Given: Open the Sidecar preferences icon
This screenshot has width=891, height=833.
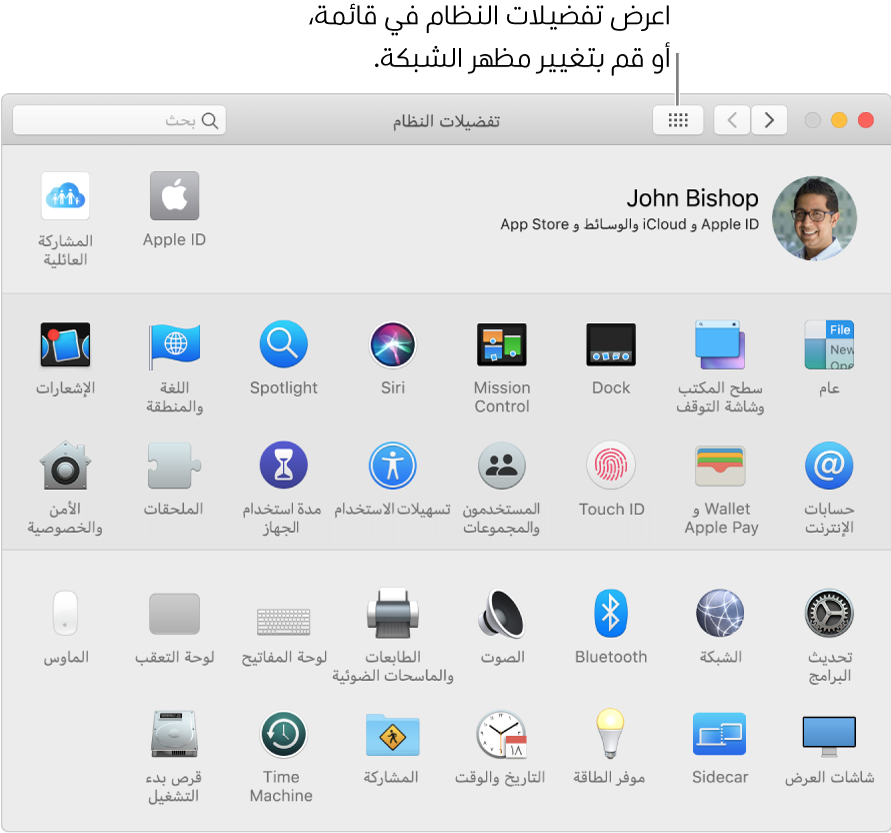Looking at the screenshot, I should pyautogui.click(x=720, y=734).
